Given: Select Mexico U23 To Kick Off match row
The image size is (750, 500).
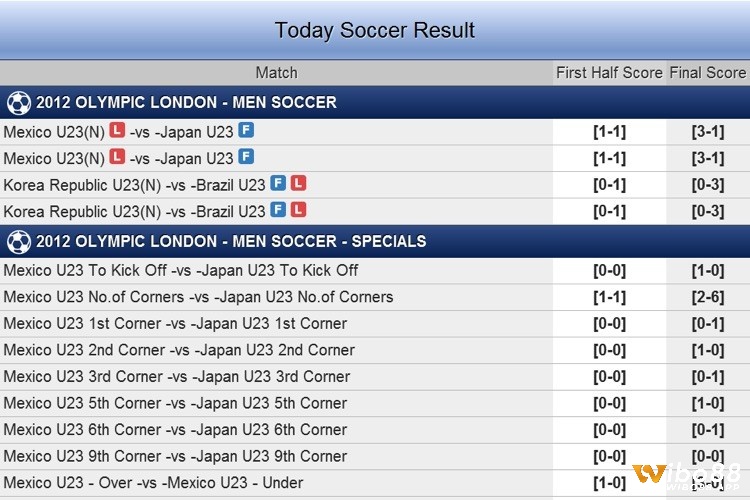Looking at the screenshot, I should tap(375, 271).
